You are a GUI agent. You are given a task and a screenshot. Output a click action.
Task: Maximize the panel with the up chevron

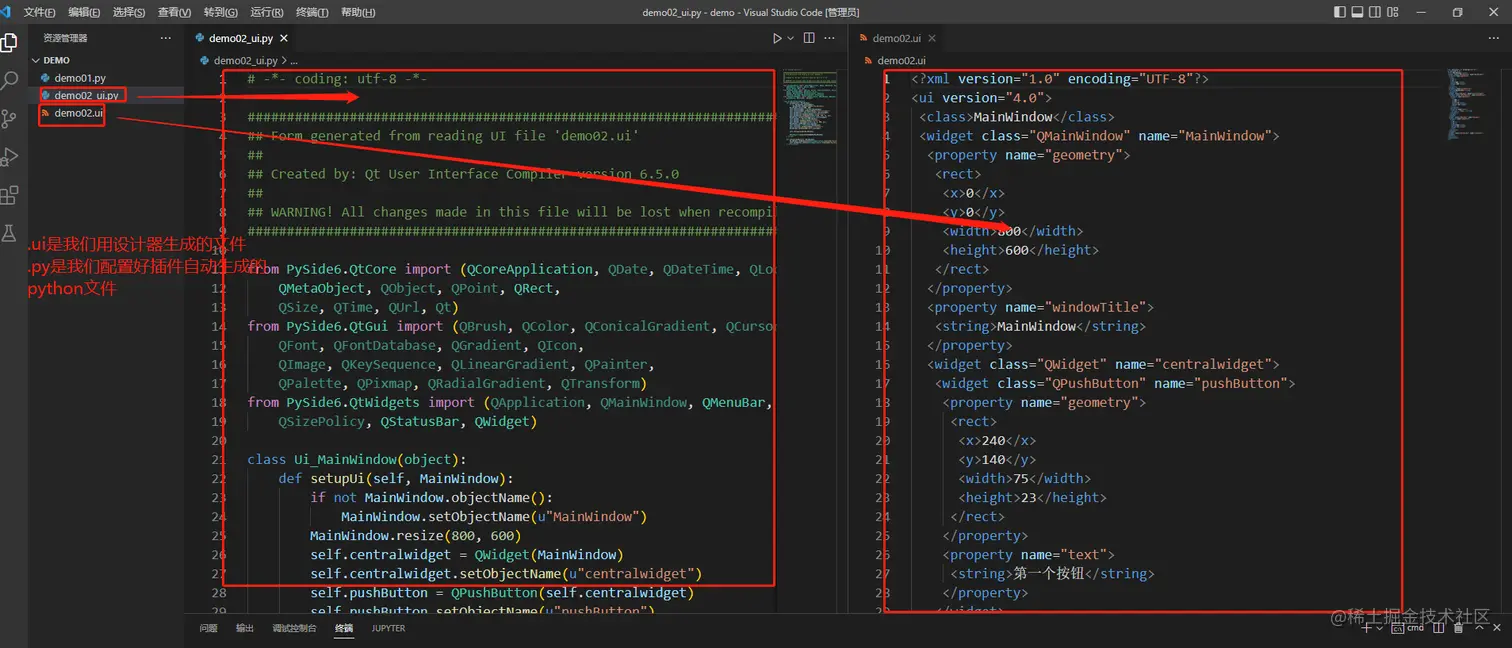1480,628
